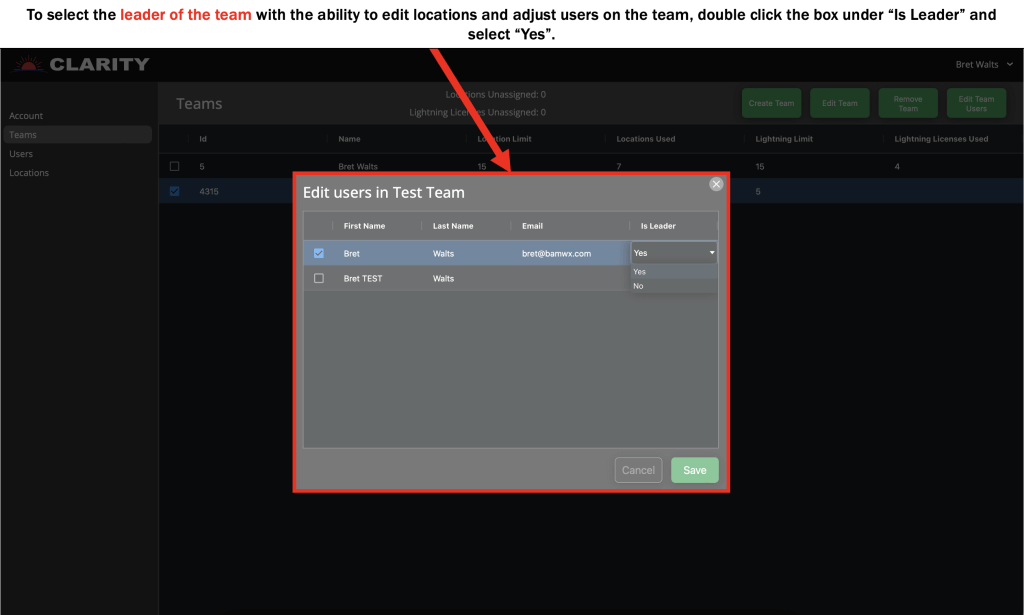Check the Bret TEST Walts row checkbox

tap(319, 278)
